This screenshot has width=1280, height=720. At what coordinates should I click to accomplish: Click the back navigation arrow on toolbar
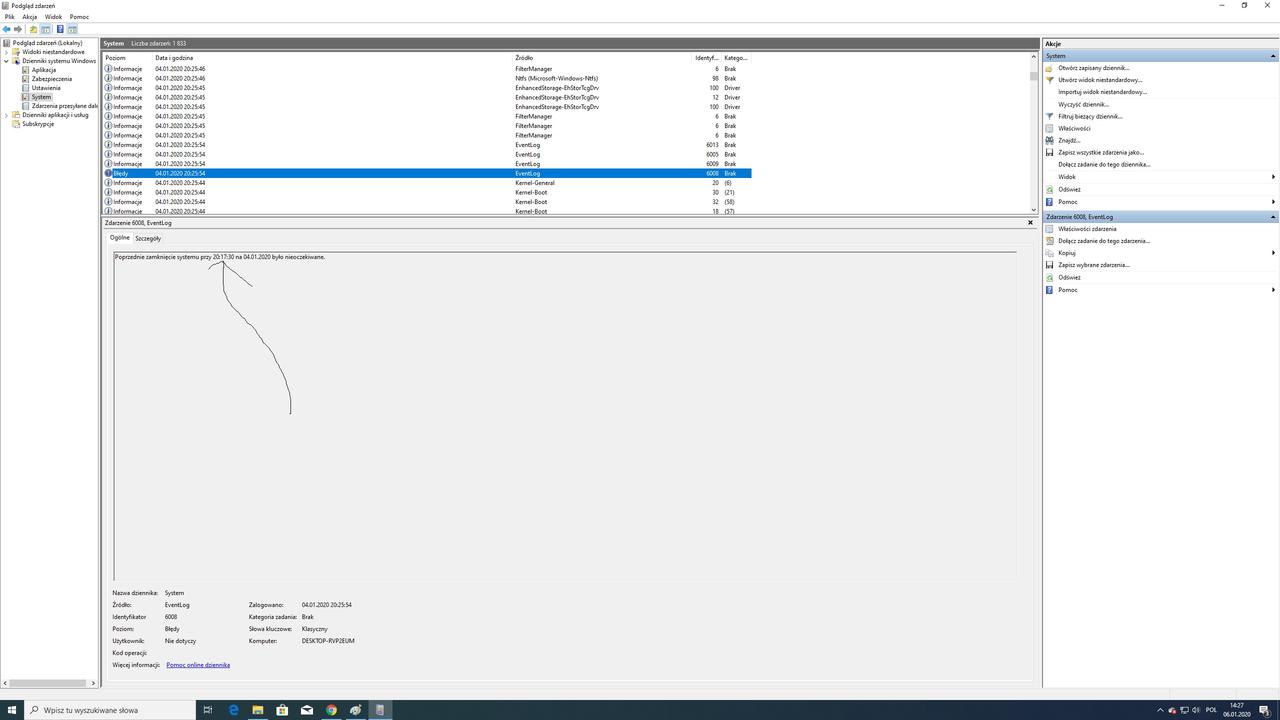[6, 29]
